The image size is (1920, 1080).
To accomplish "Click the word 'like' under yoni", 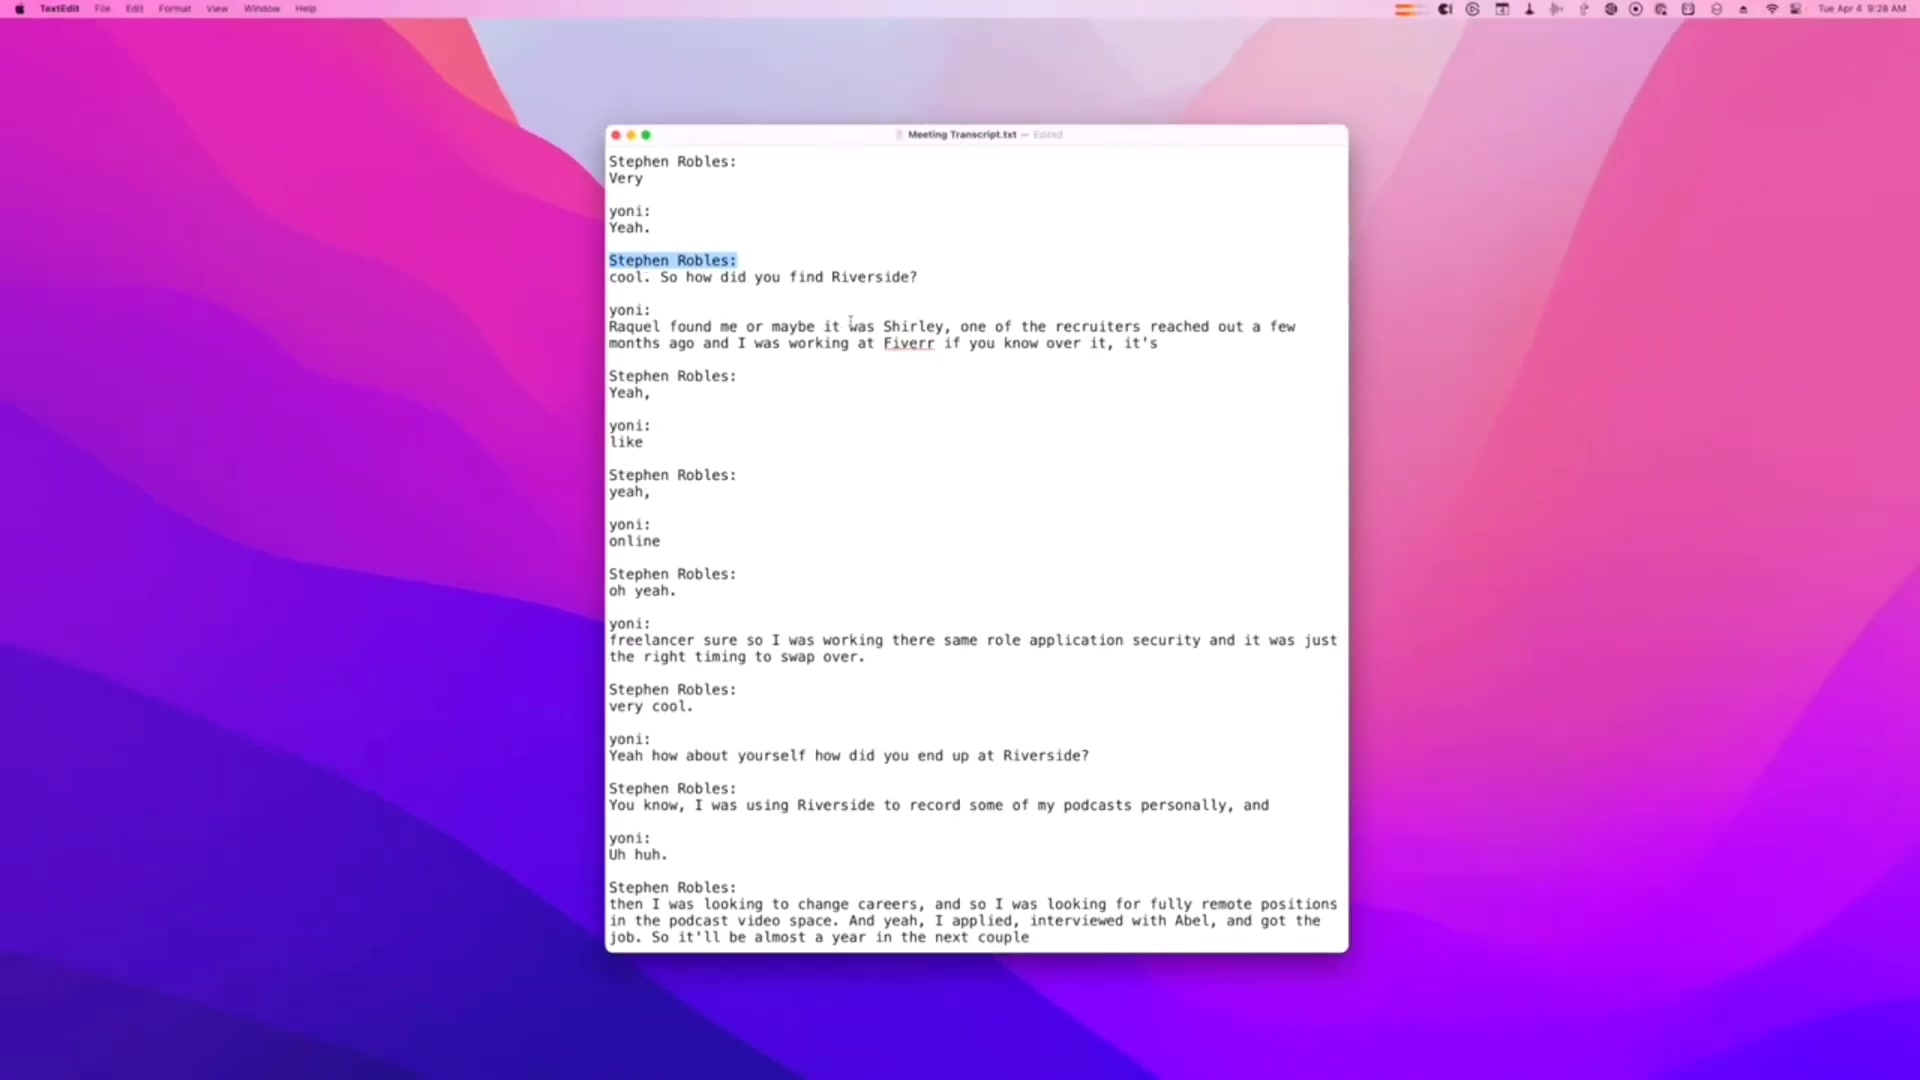I will click(x=626, y=442).
